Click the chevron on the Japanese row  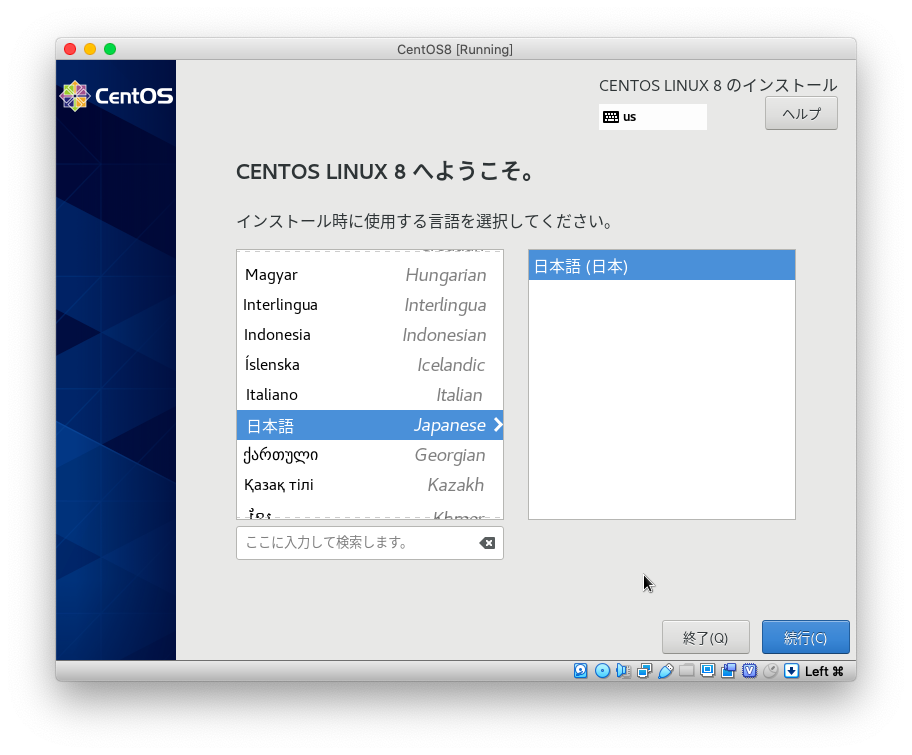497,425
